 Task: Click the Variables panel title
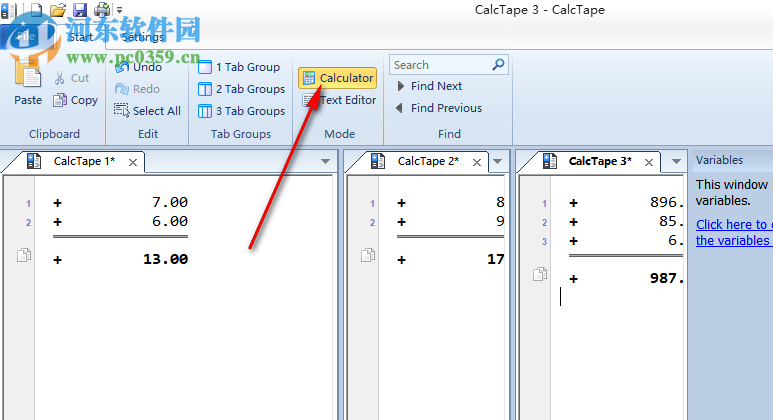(x=719, y=160)
